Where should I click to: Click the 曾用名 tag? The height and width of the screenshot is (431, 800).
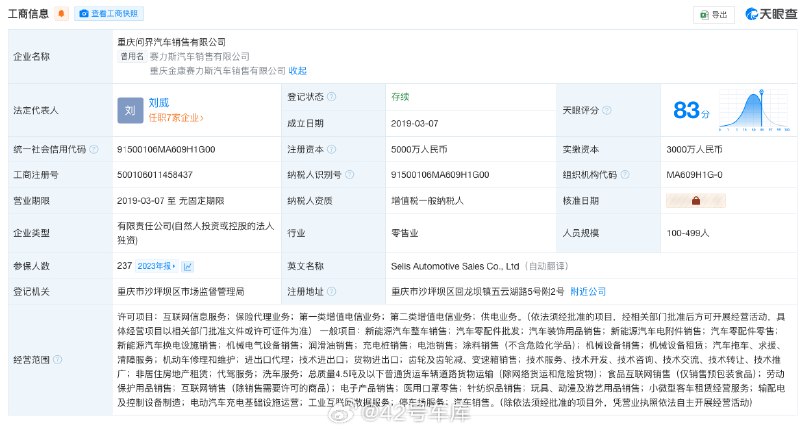[x=132, y=56]
